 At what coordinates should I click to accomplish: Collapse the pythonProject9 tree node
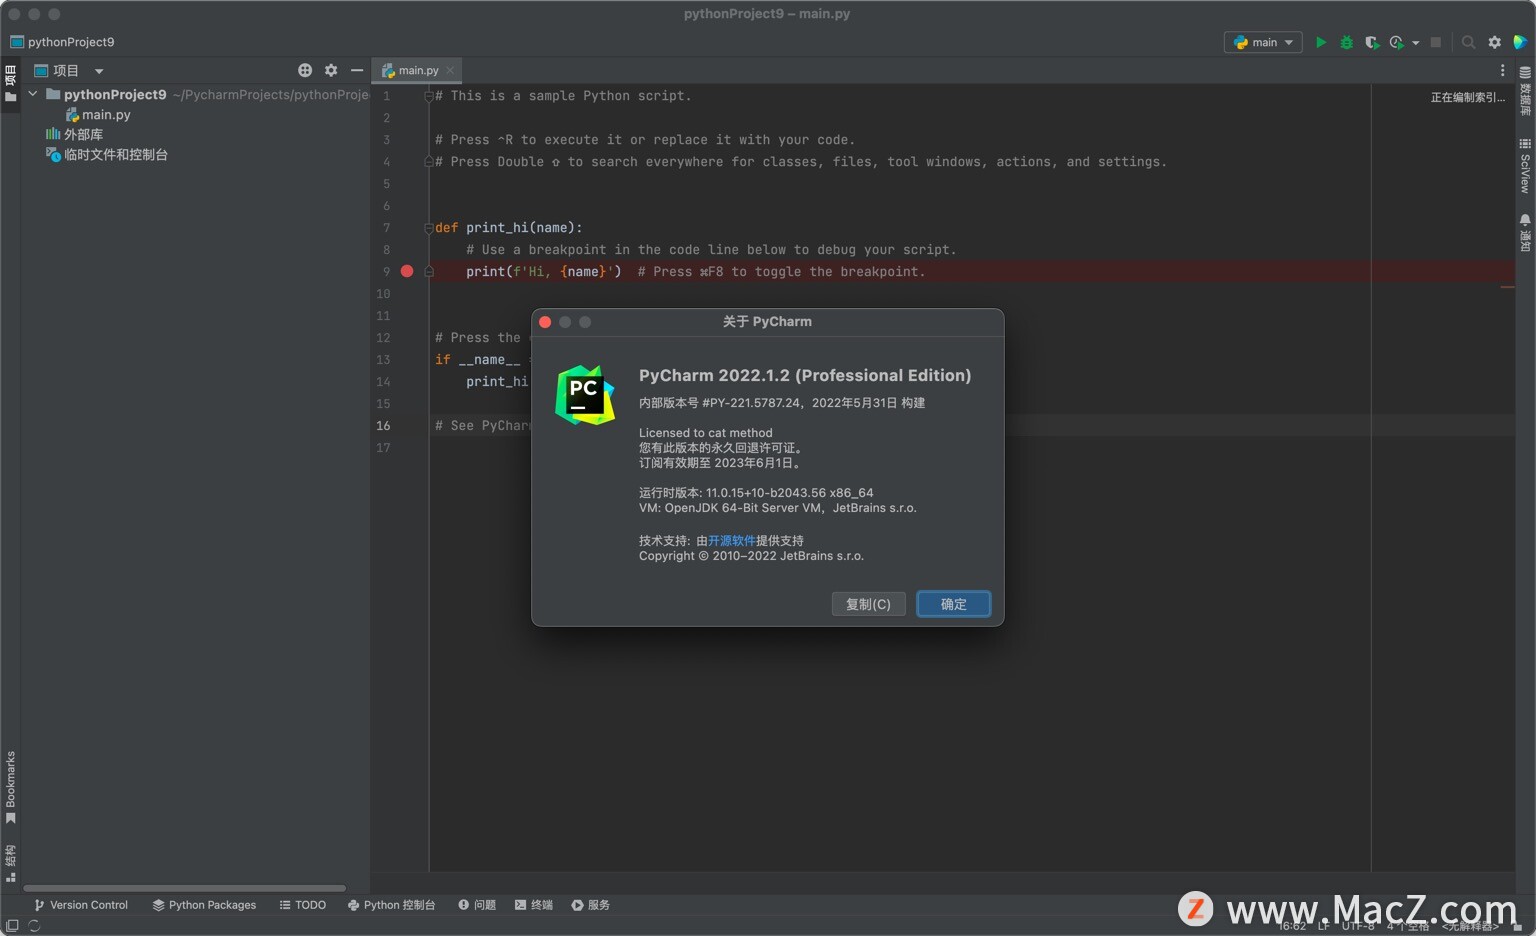[33, 94]
